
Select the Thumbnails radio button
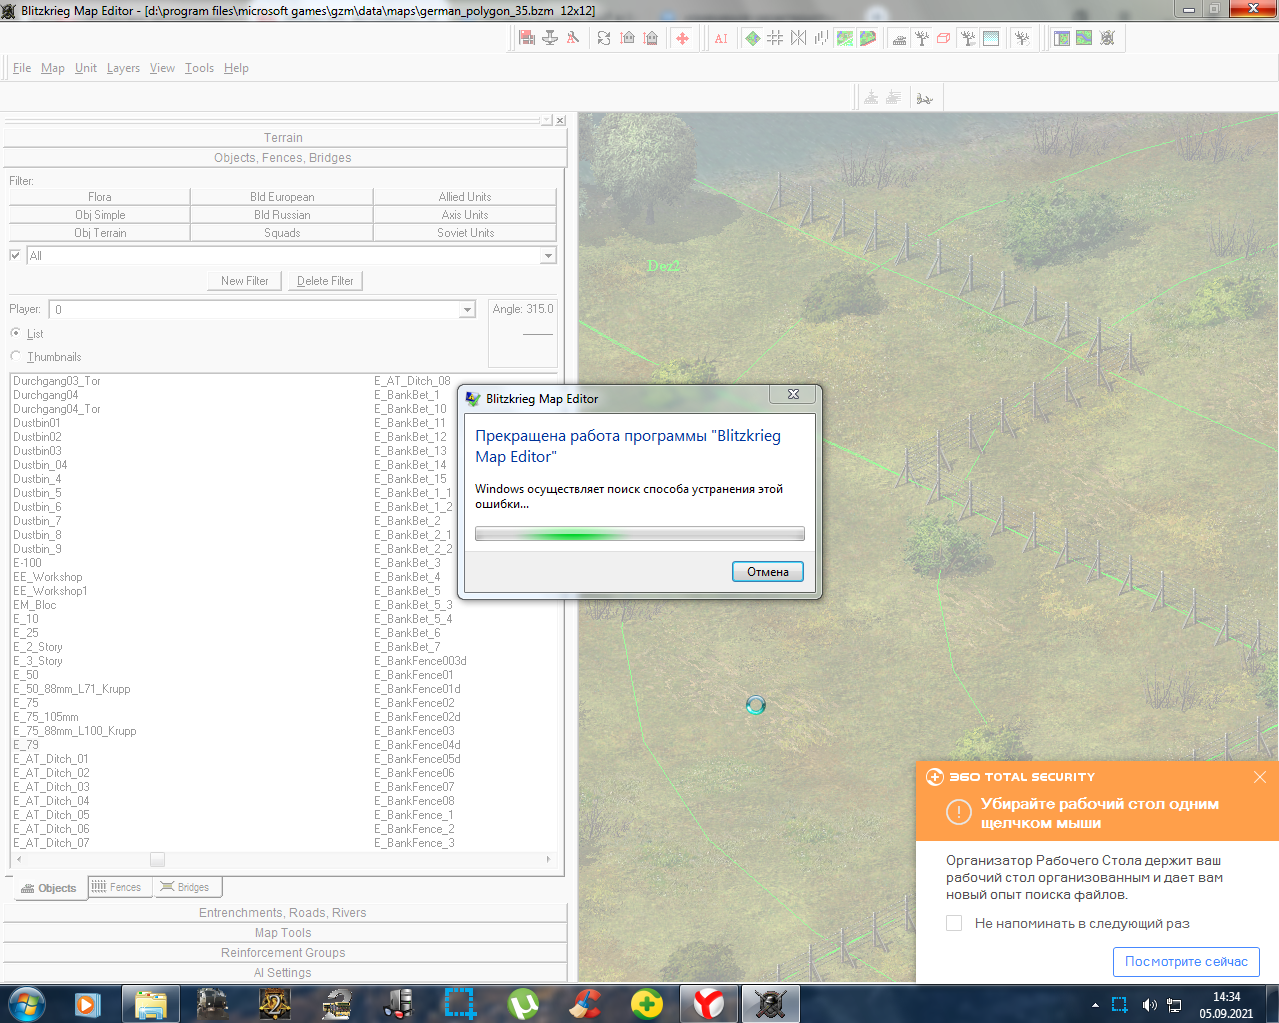(x=15, y=356)
